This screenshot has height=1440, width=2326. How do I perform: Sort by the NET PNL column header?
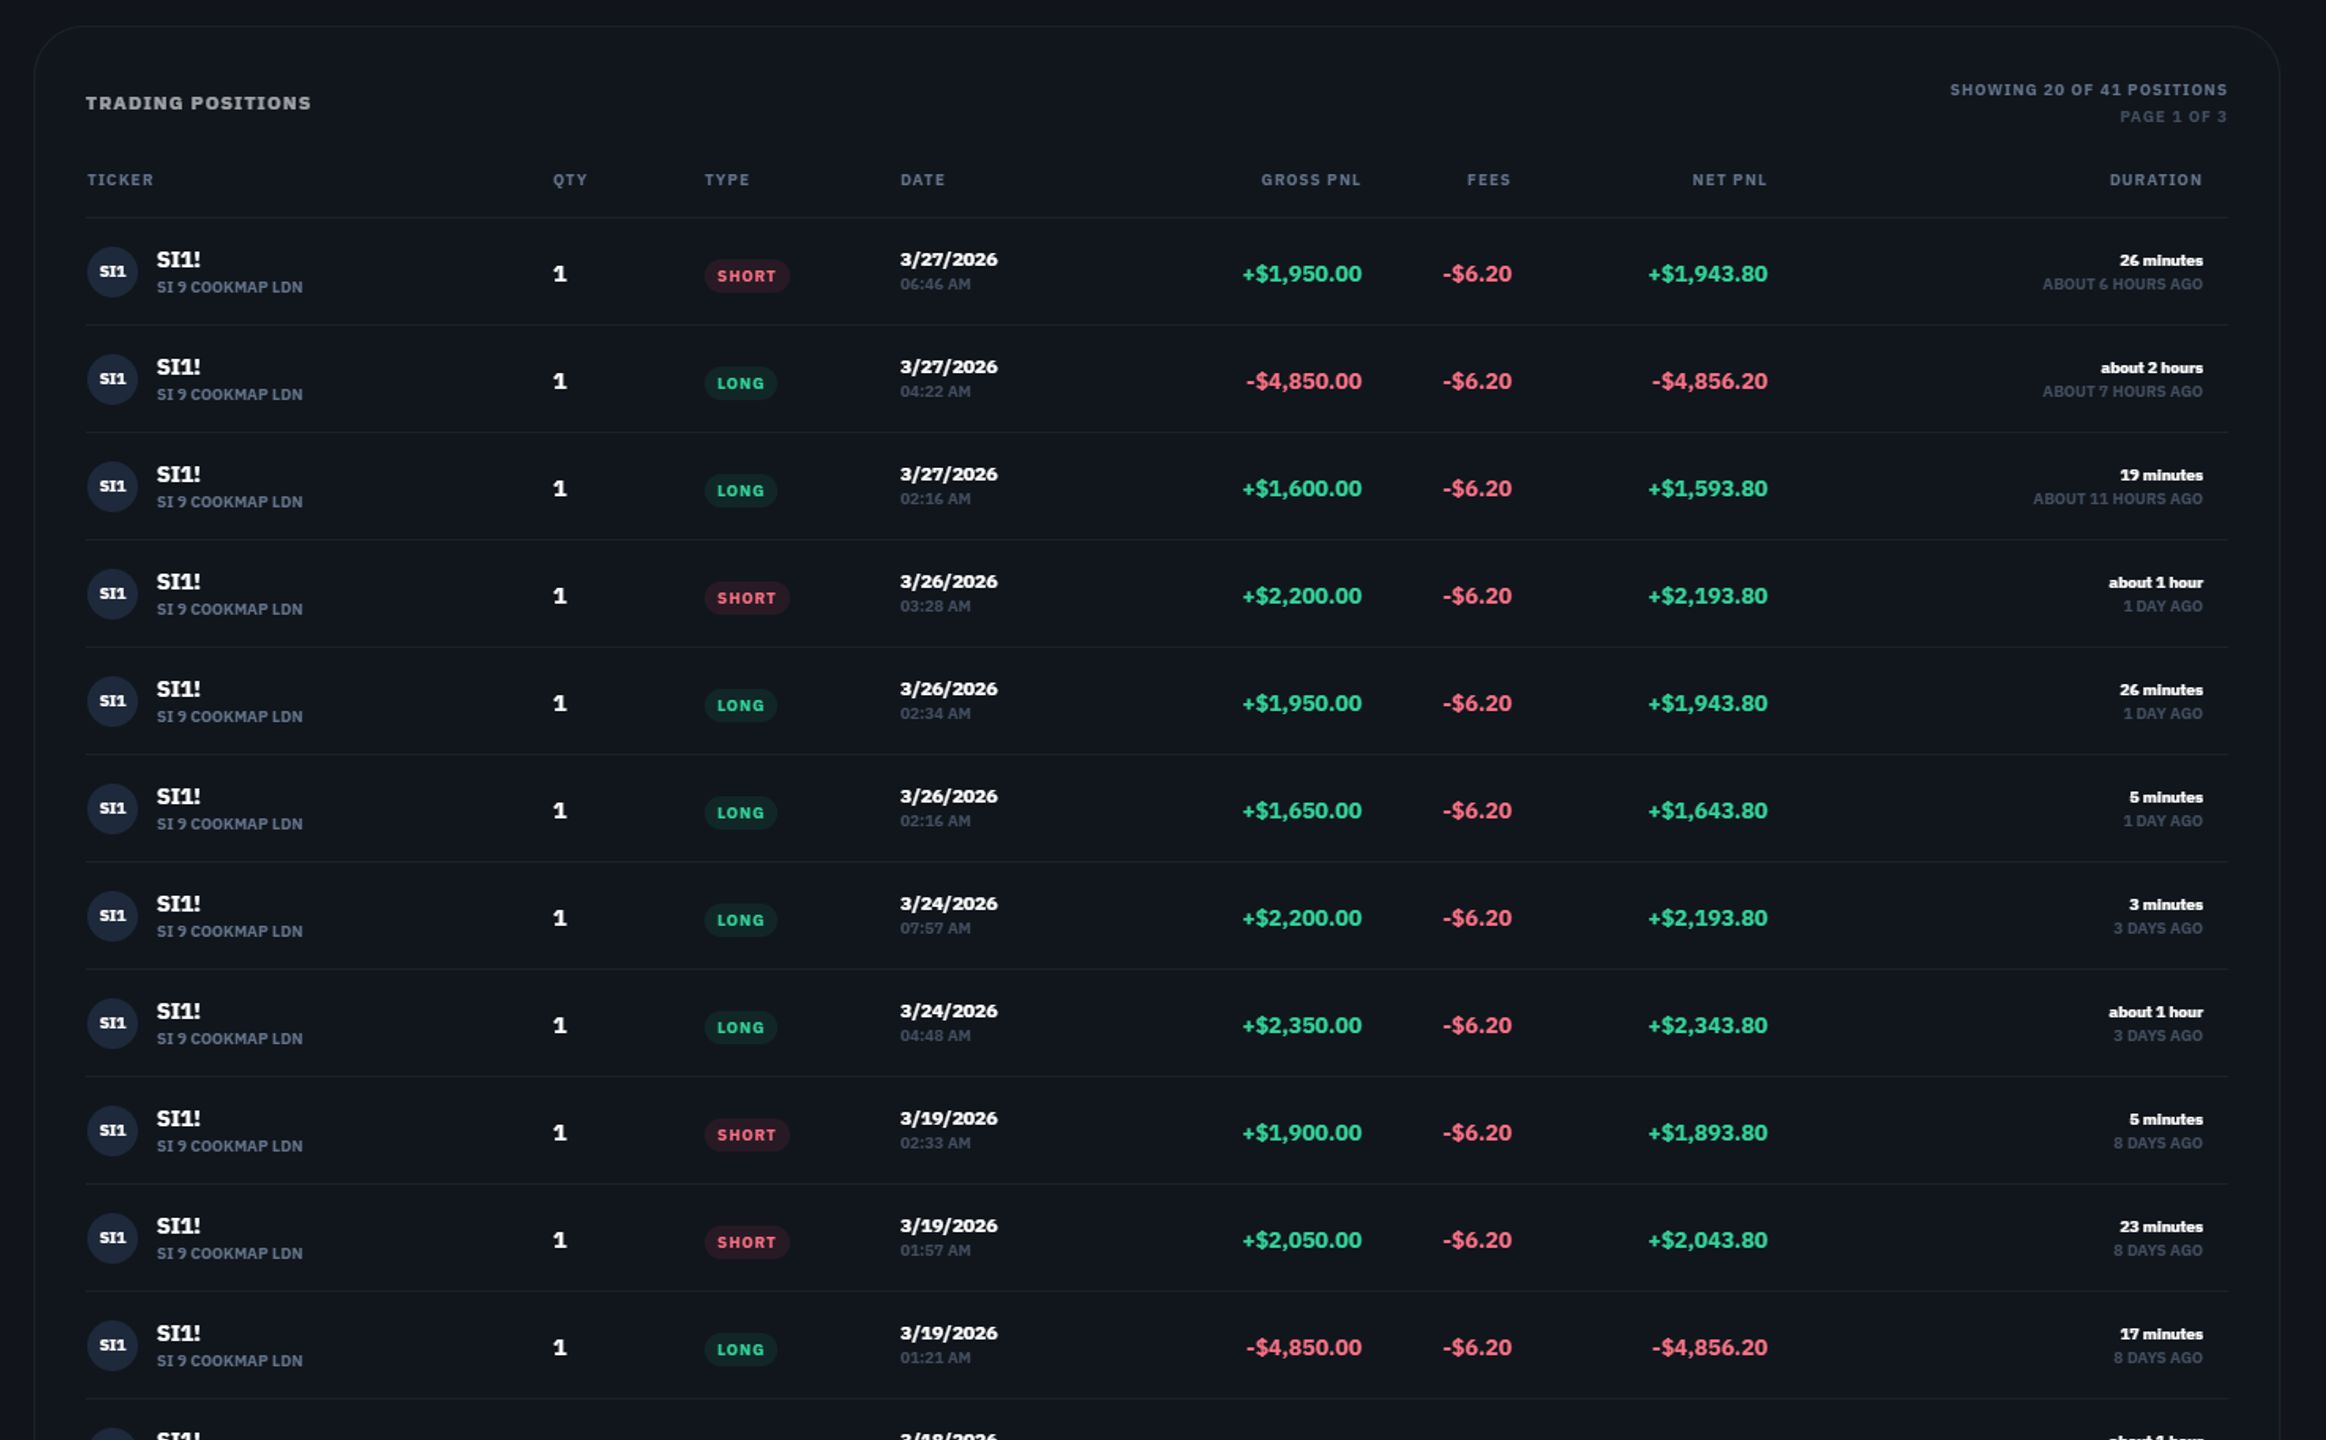(1729, 180)
